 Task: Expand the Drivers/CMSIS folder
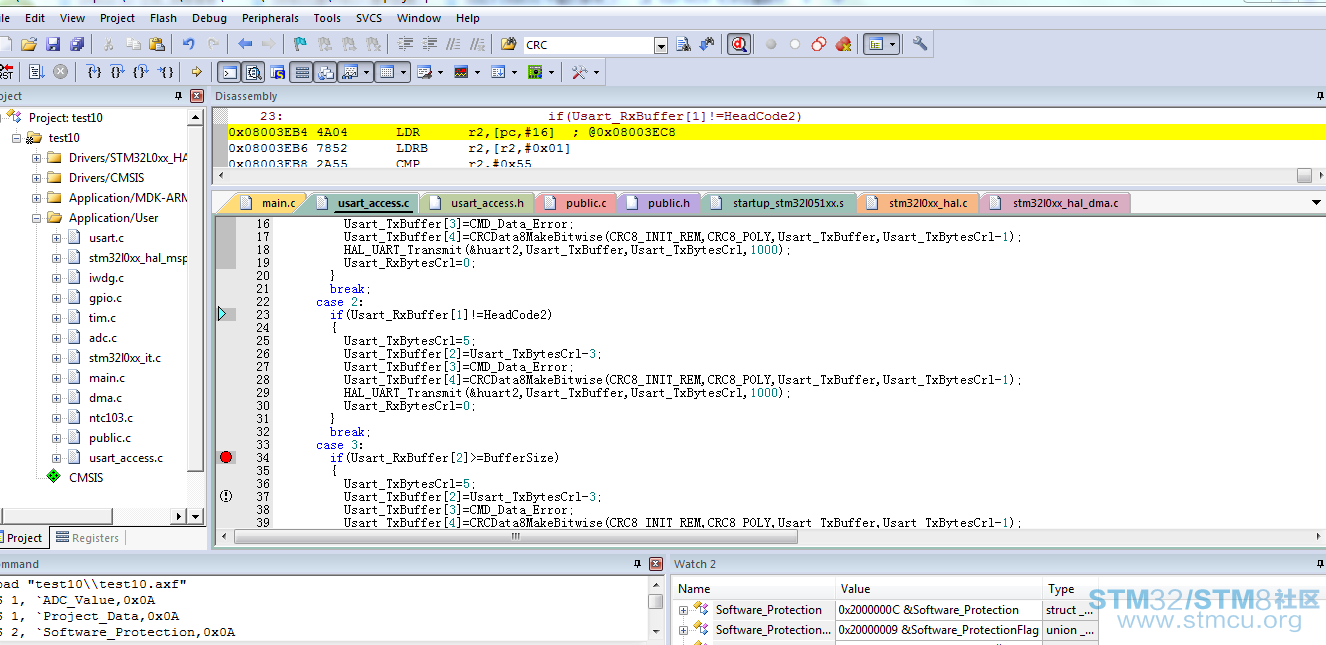[x=37, y=178]
